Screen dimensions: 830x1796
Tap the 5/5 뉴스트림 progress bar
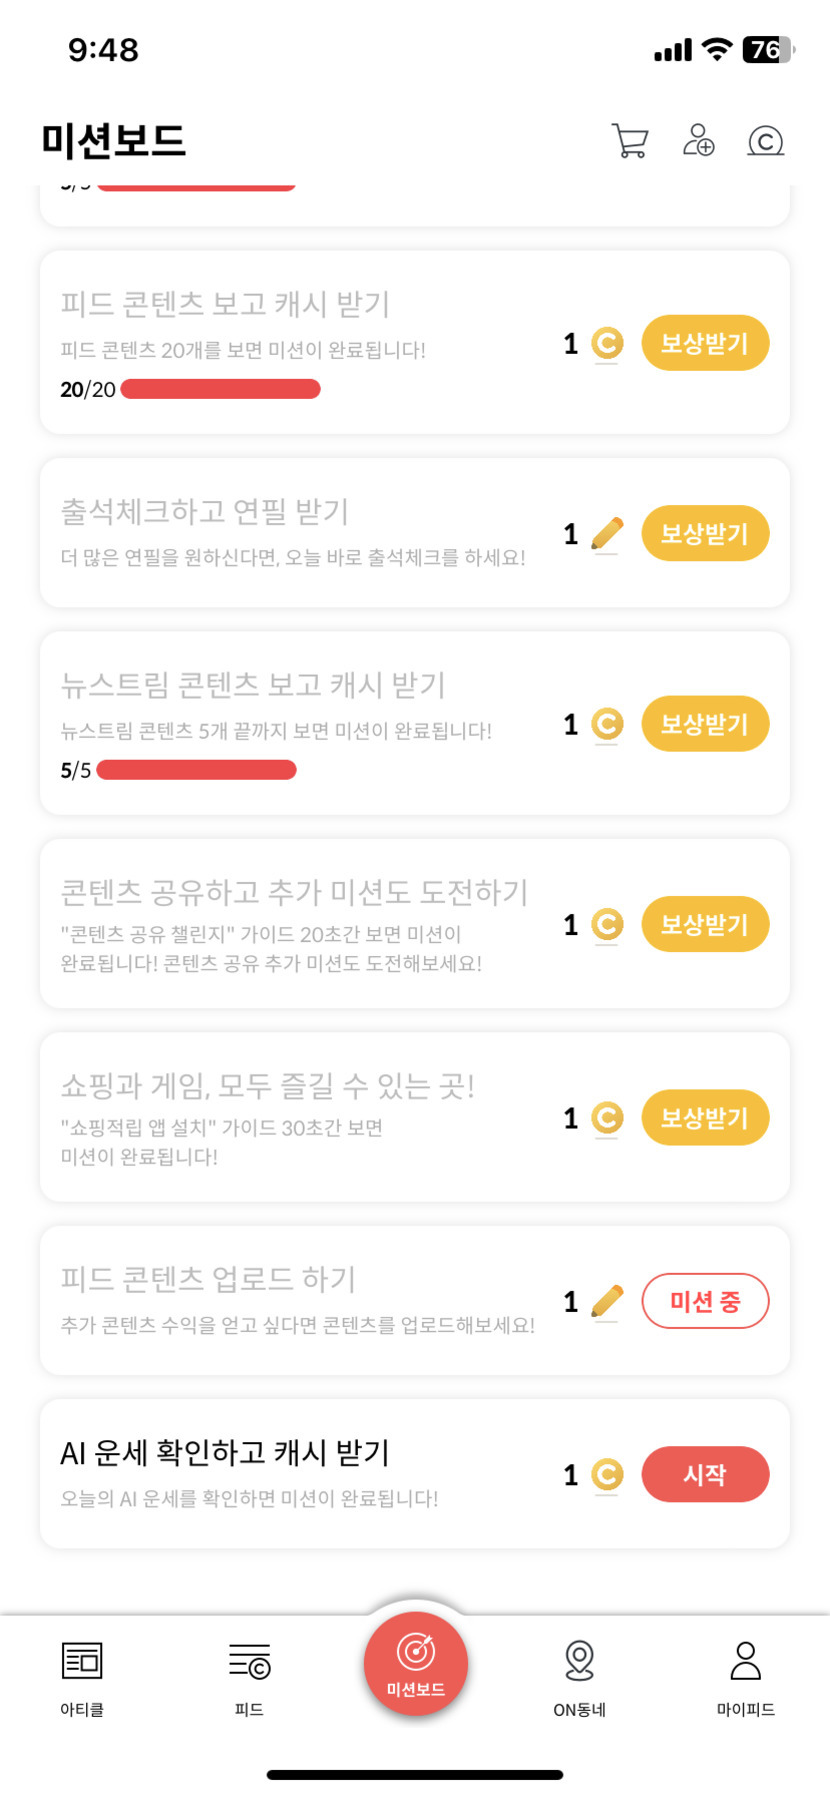(x=196, y=770)
